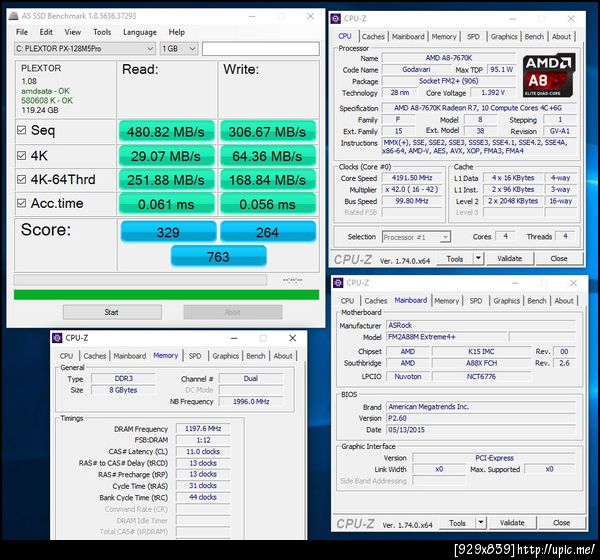
Task: Switch to Bench tab in the CPU window
Action: pyautogui.click(x=534, y=37)
